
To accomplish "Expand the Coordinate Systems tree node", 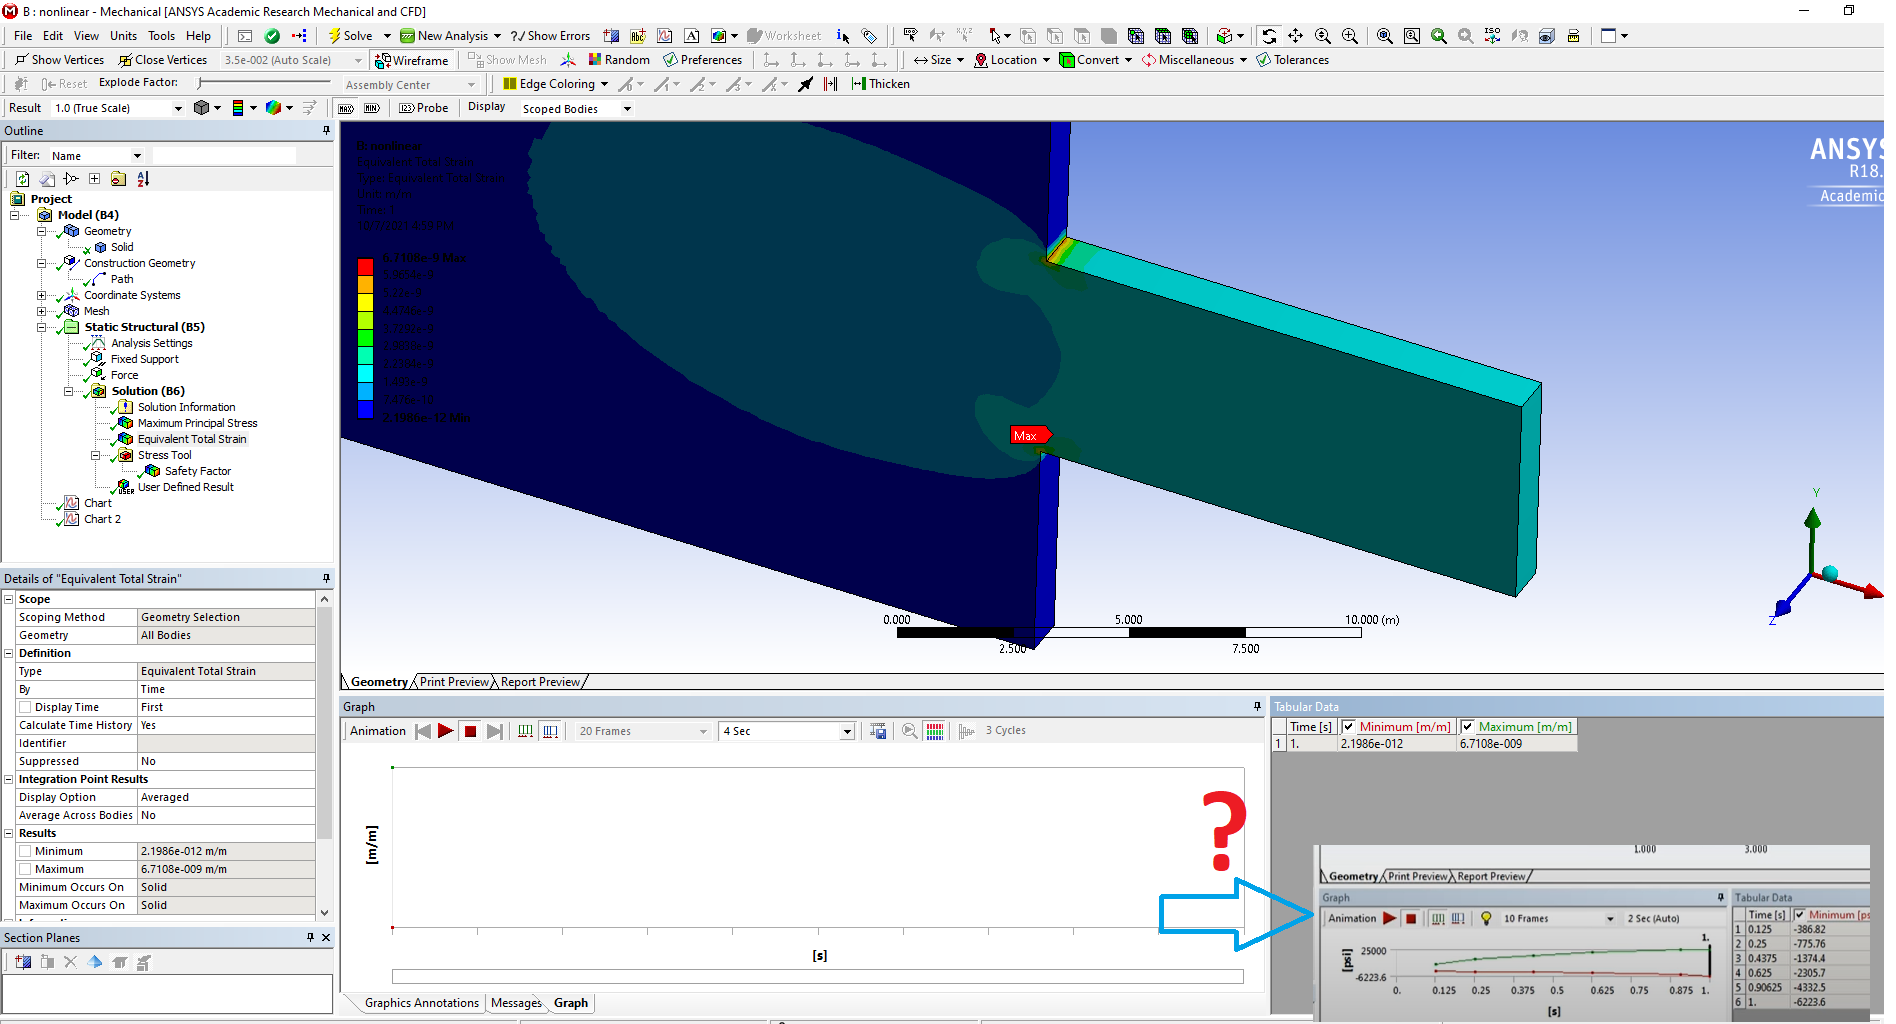I will [41, 295].
